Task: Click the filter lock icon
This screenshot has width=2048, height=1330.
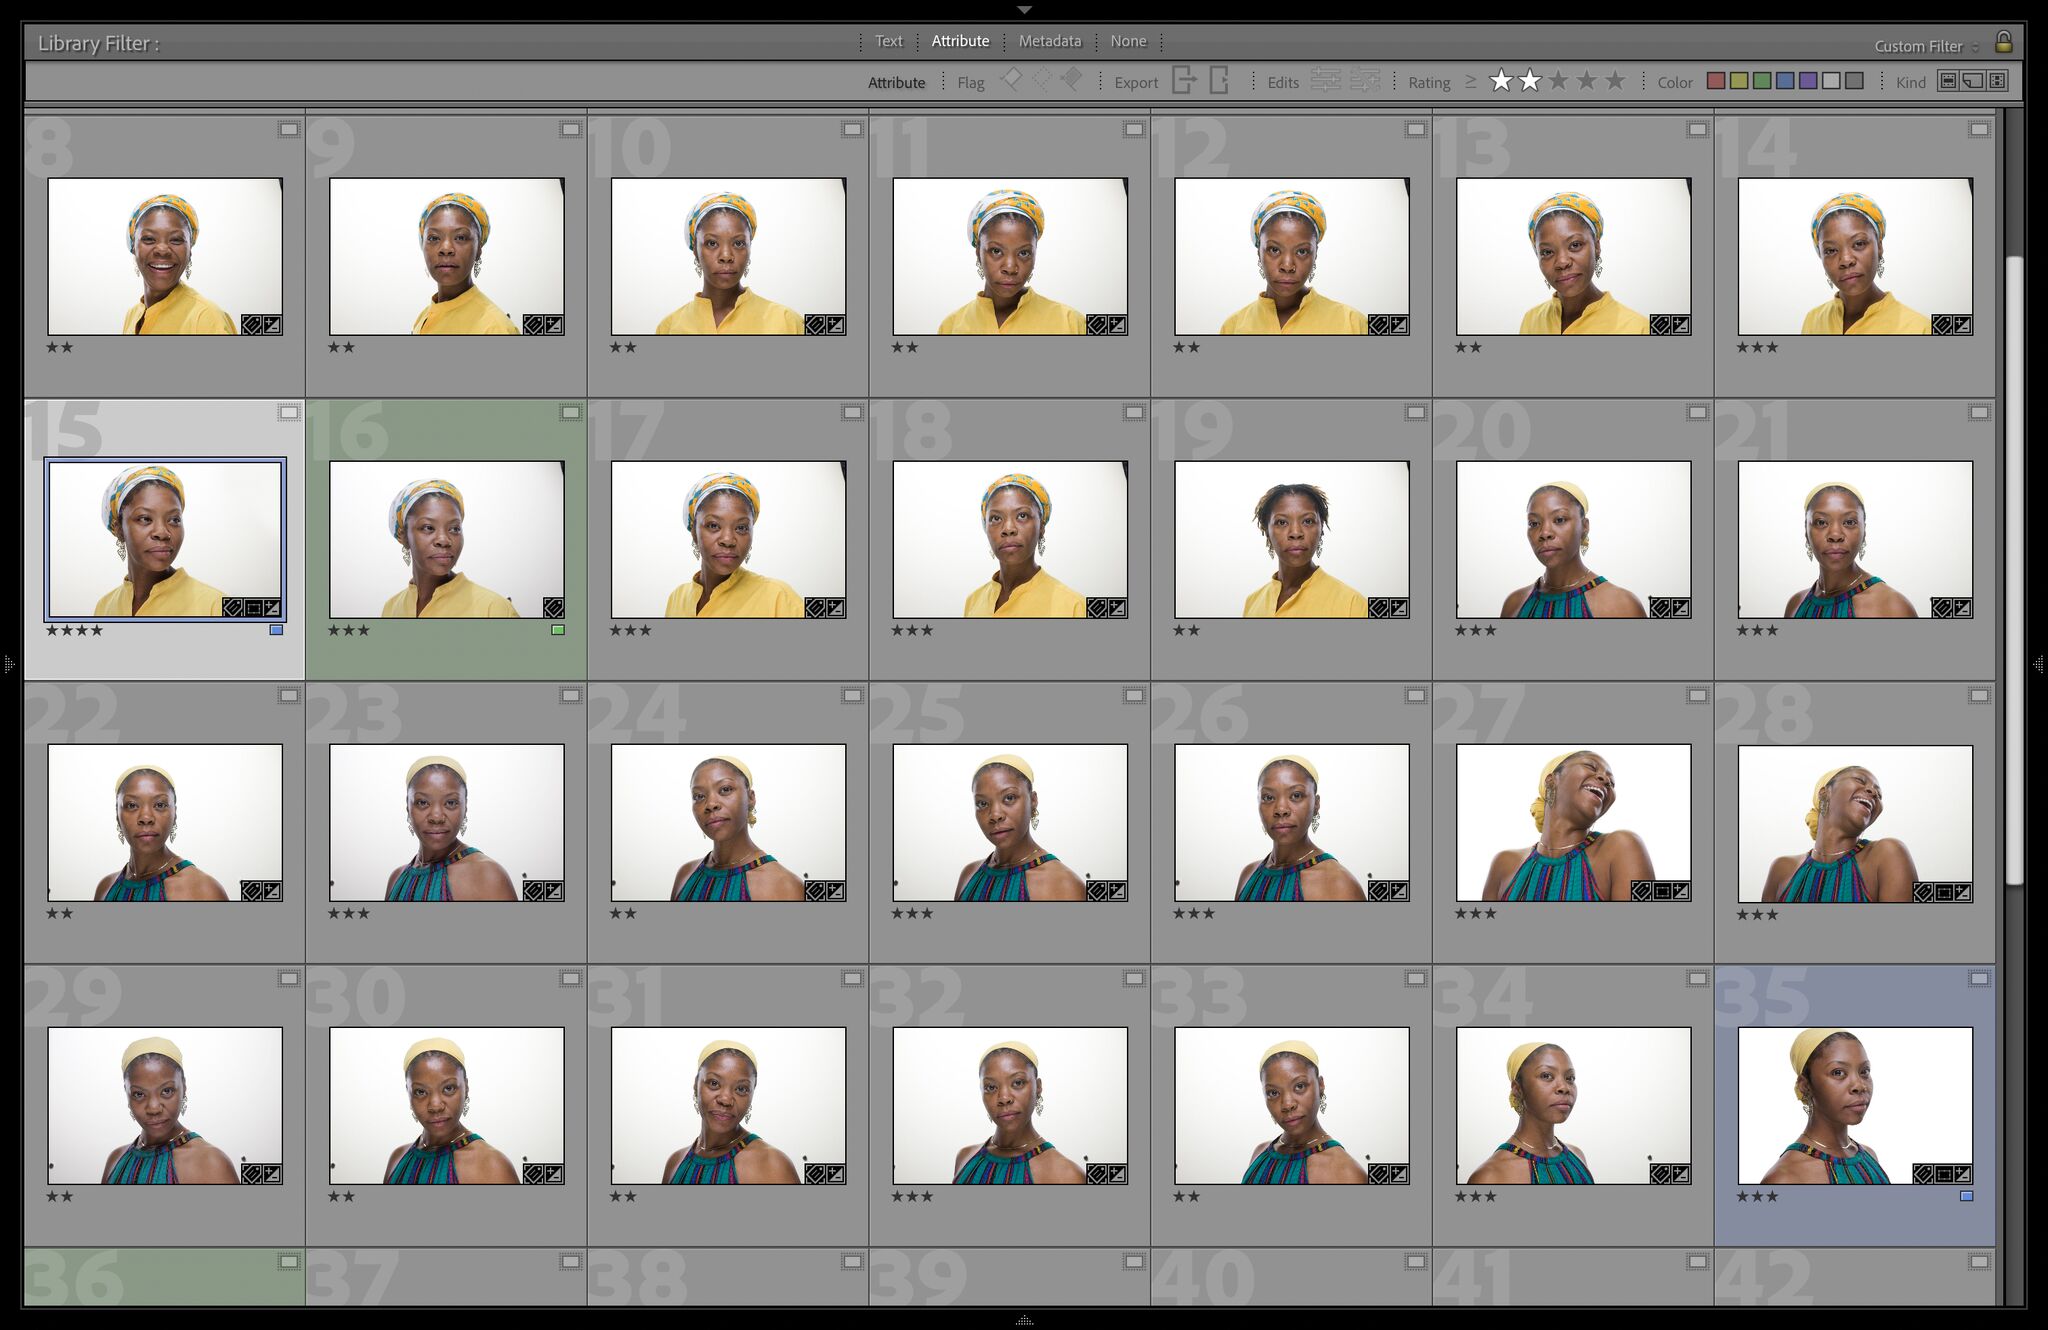Action: tap(2003, 42)
